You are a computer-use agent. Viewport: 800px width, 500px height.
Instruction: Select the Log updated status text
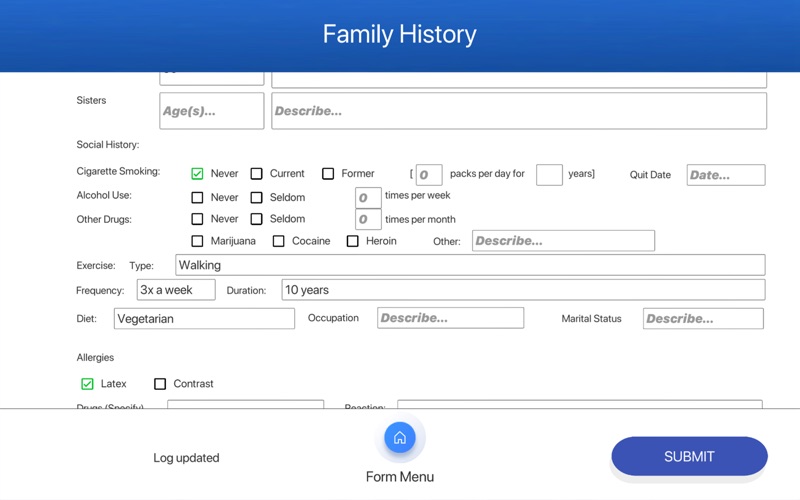(x=186, y=458)
